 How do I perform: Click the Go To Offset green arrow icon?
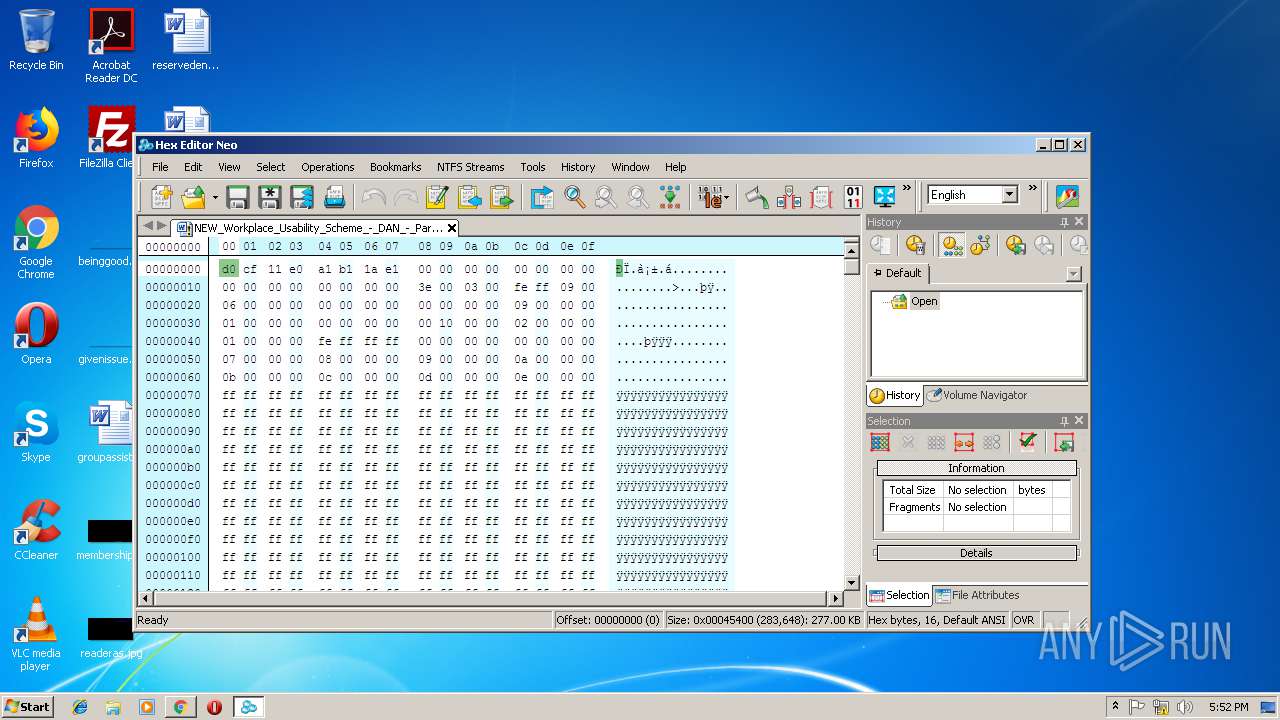(x=670, y=196)
